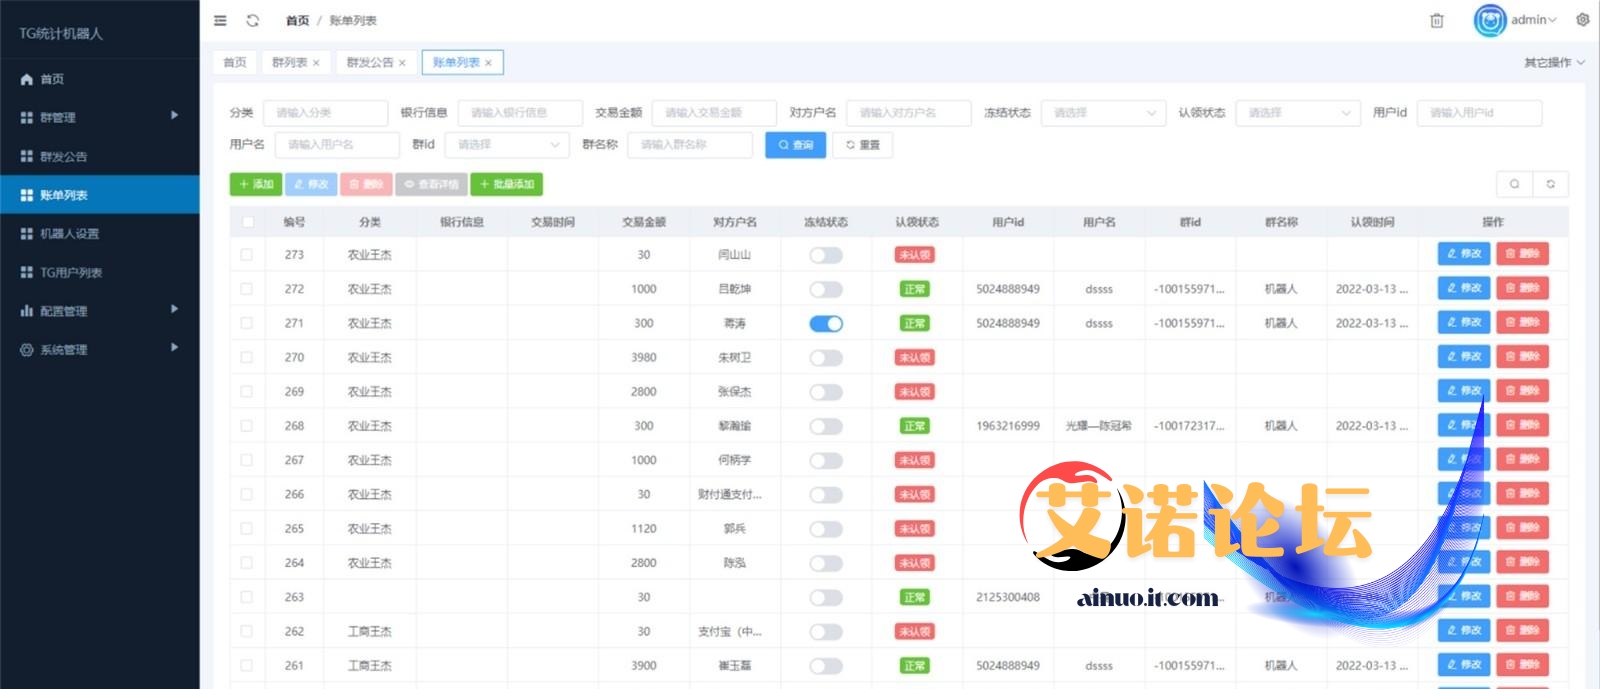
Task: Open the 认领状态 dropdown filter
Action: pyautogui.click(x=1298, y=113)
